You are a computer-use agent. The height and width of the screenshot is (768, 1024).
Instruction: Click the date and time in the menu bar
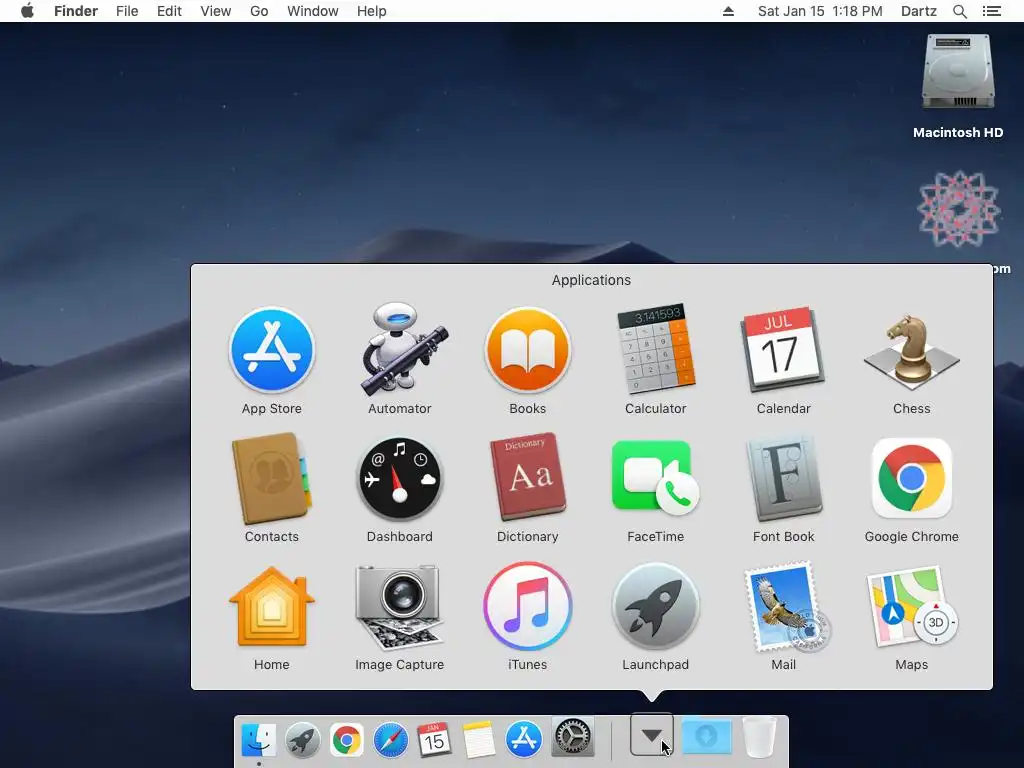click(x=820, y=11)
